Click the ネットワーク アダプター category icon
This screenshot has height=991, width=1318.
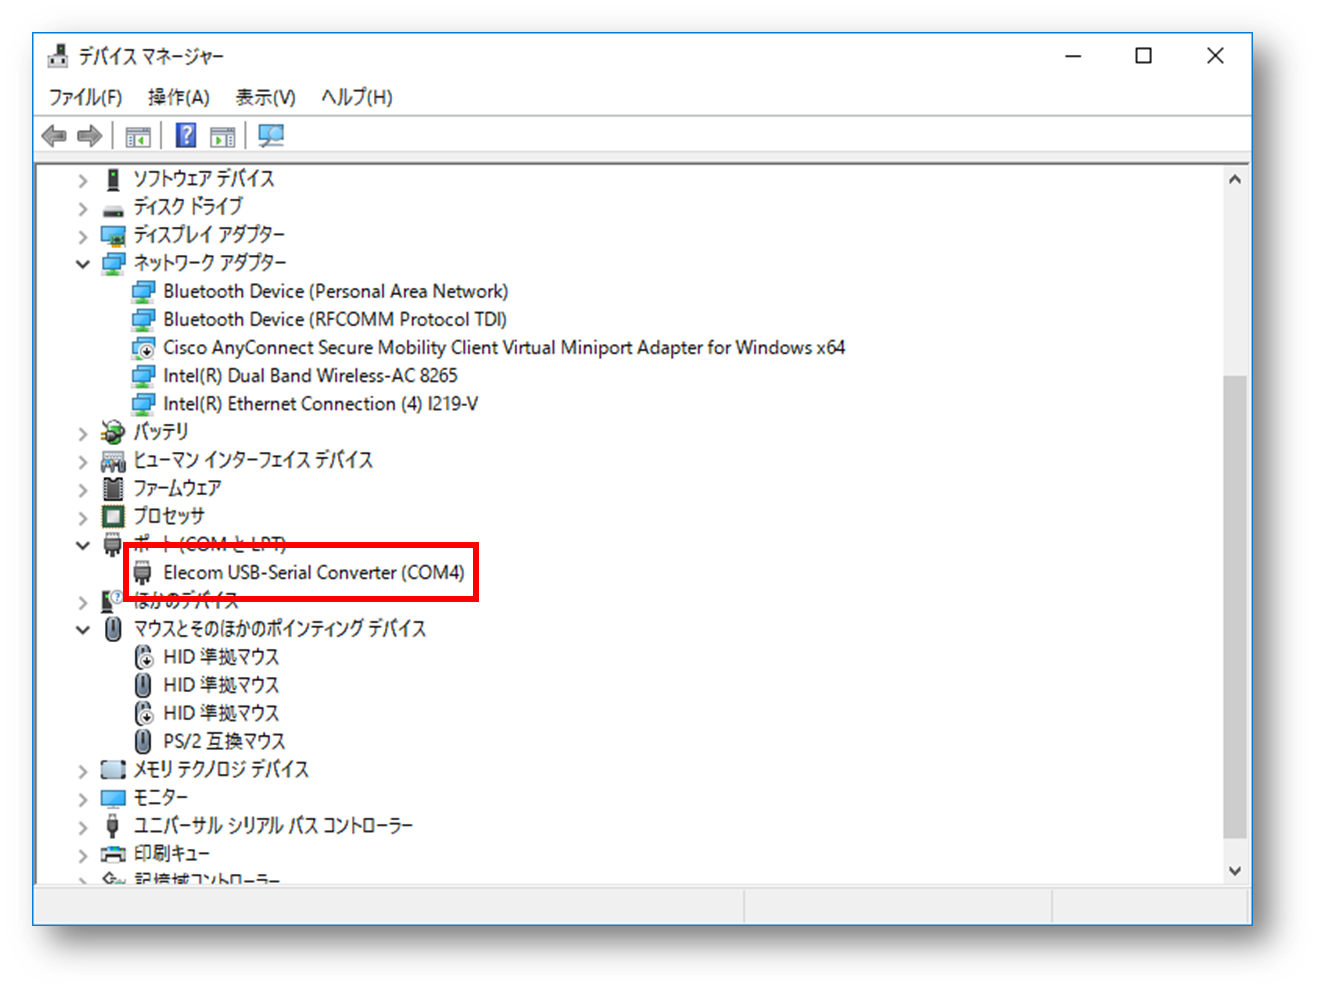click(113, 263)
